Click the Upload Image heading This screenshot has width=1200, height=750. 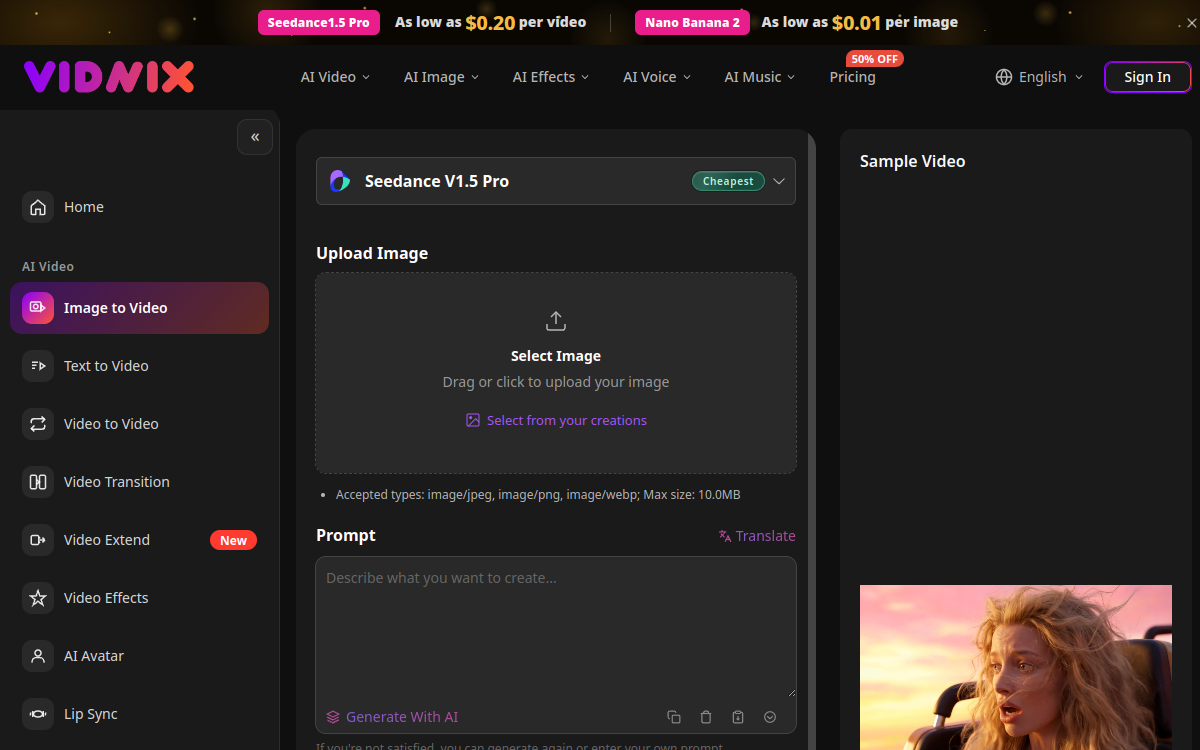click(372, 253)
